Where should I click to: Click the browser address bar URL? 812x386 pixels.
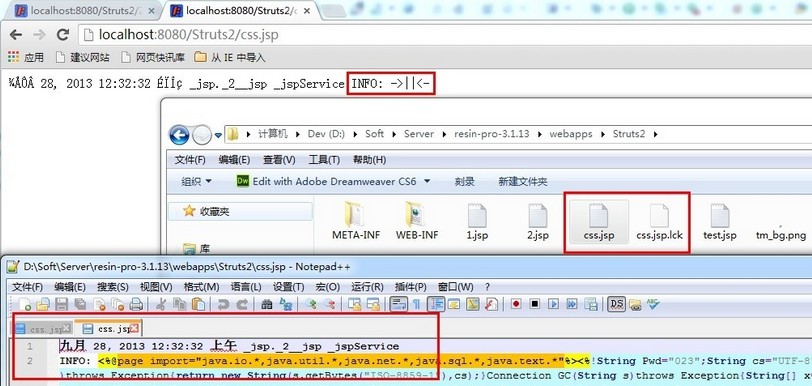tap(188, 35)
